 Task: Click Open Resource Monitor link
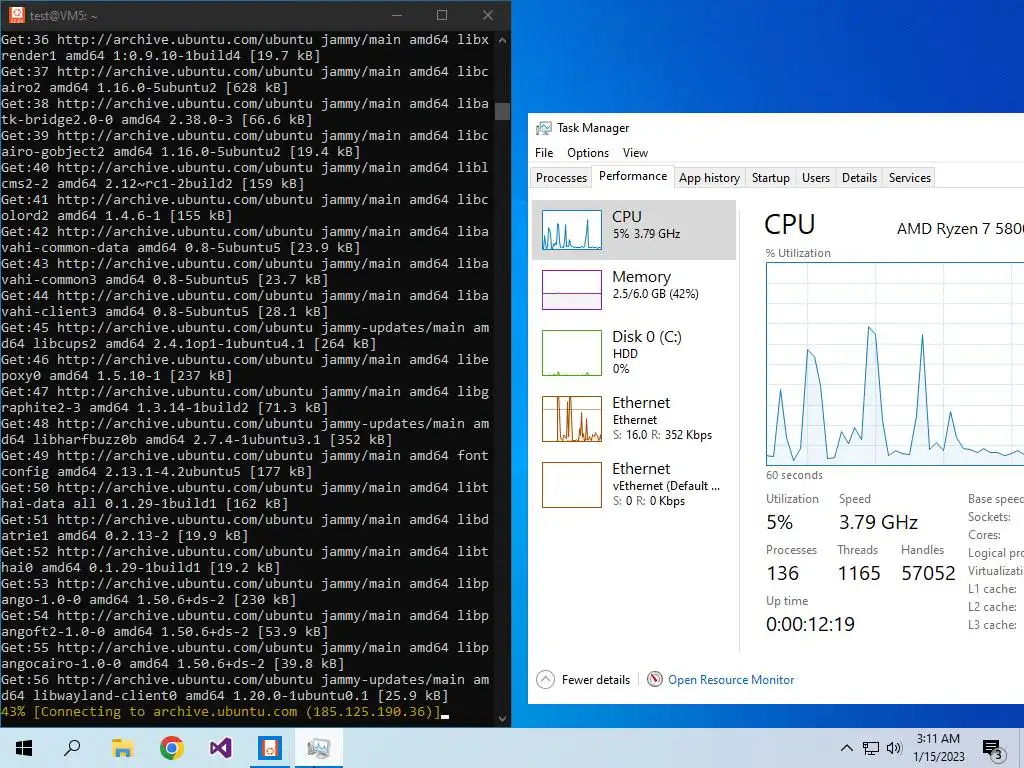click(731, 680)
